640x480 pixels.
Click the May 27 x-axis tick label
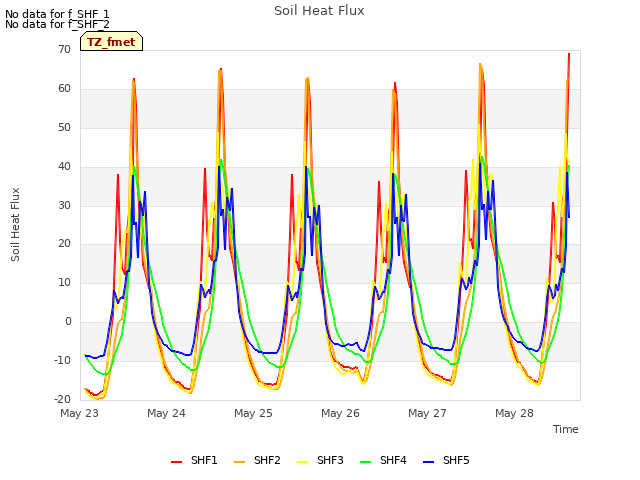coord(427,413)
